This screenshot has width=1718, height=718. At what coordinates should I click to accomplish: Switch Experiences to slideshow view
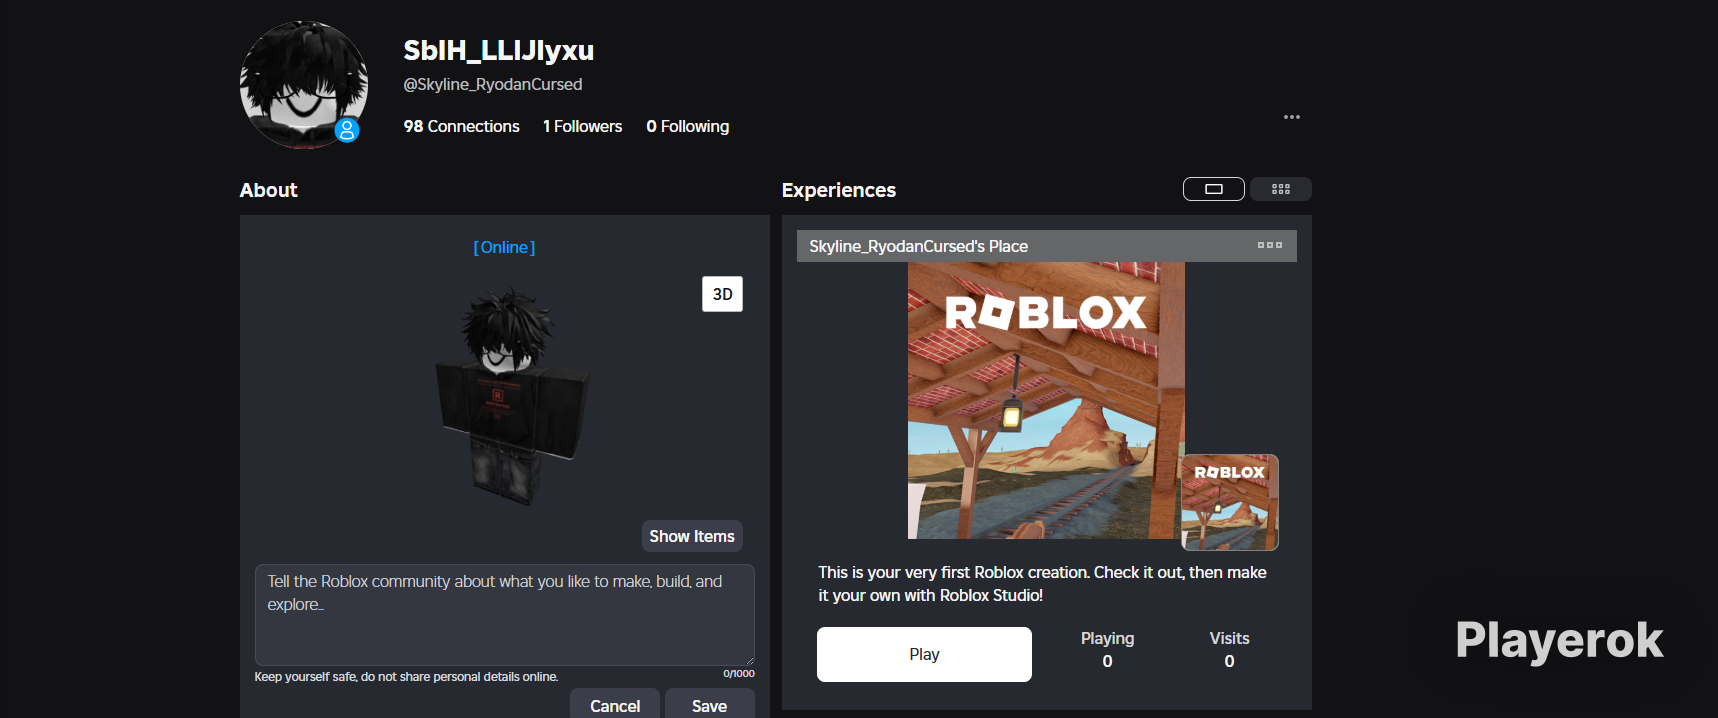(1214, 189)
